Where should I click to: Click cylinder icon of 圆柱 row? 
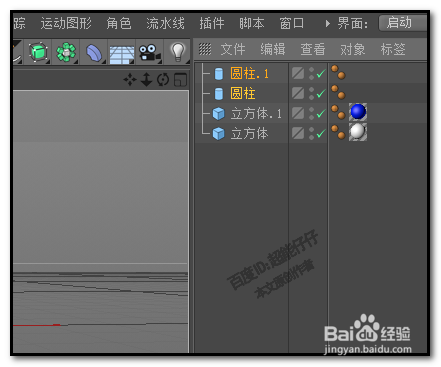pyautogui.click(x=219, y=94)
